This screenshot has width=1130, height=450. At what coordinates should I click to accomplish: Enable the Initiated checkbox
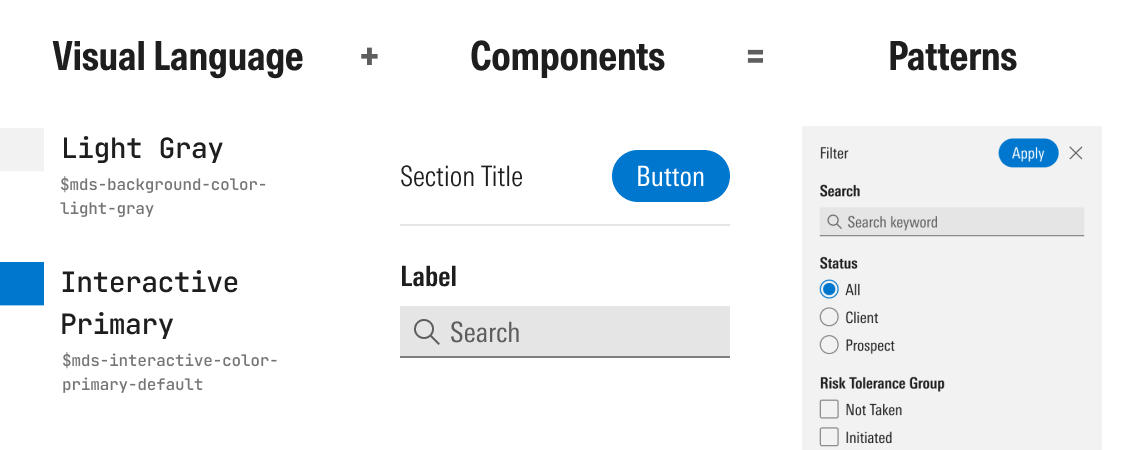pyautogui.click(x=829, y=437)
